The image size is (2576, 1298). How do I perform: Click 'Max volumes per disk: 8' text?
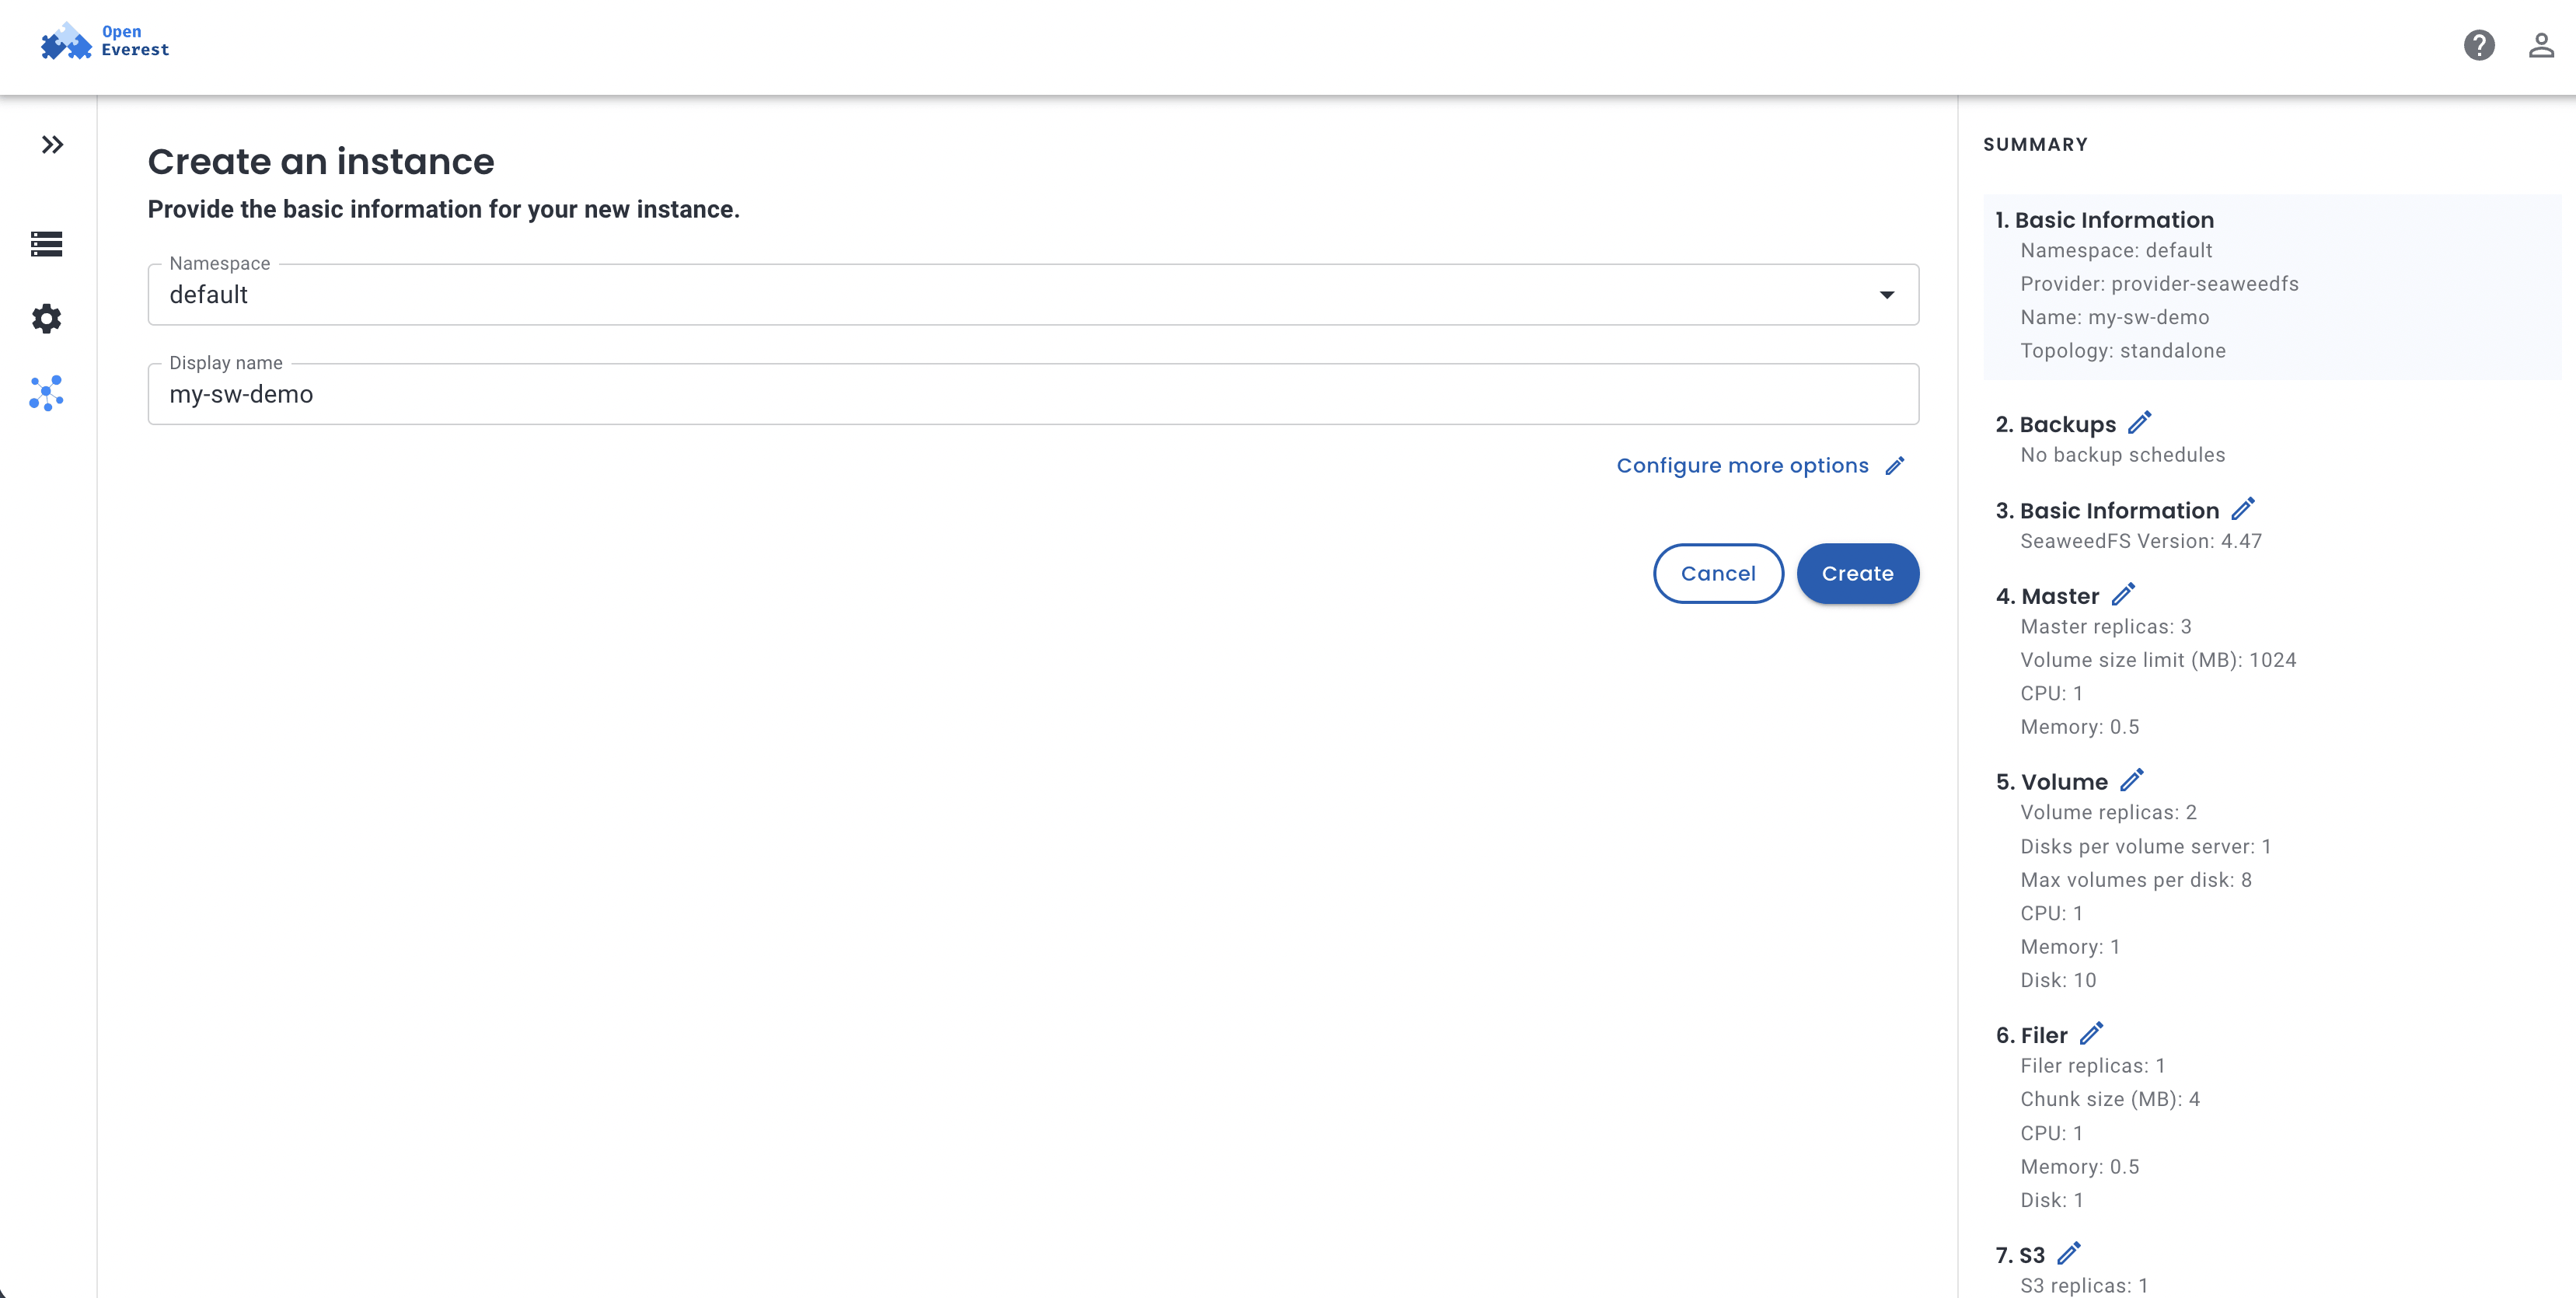[x=2136, y=880]
